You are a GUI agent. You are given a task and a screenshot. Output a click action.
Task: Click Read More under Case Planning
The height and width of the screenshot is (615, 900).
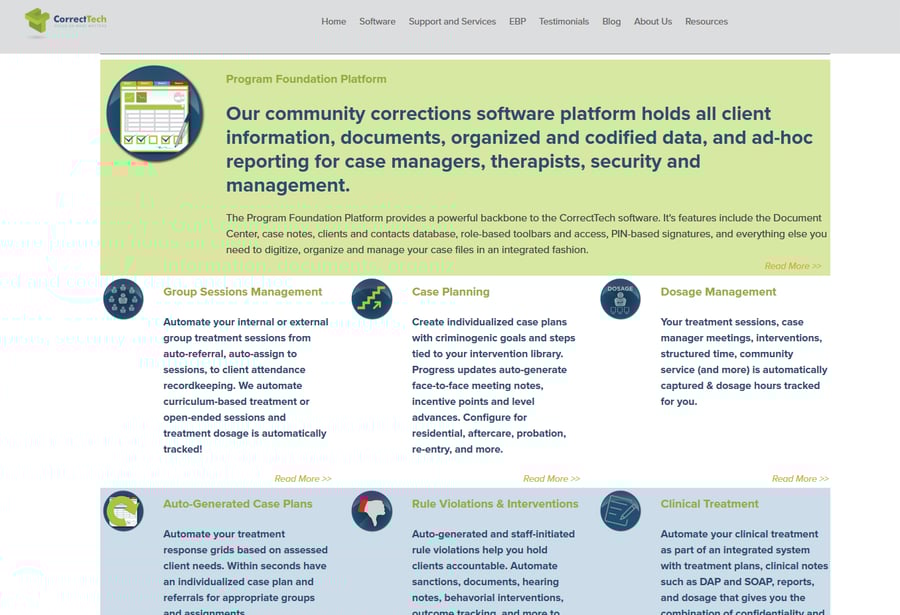click(x=551, y=479)
